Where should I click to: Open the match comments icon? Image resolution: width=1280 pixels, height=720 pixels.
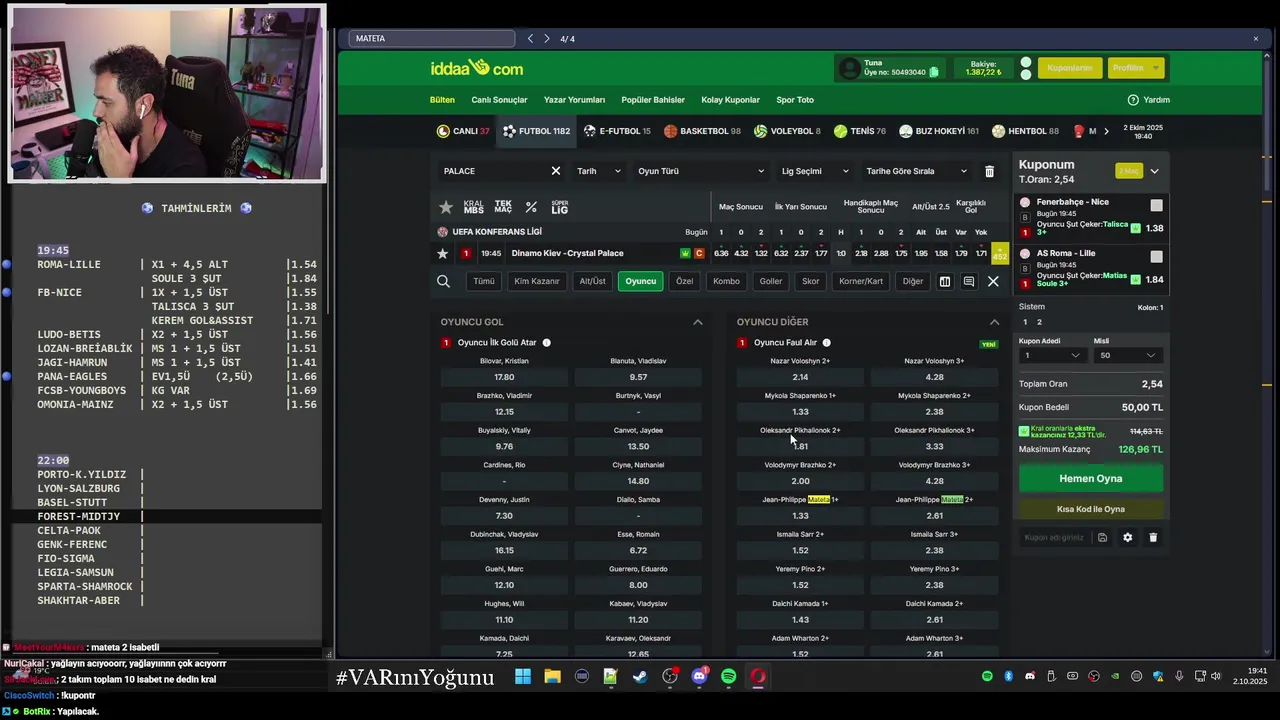(x=968, y=282)
